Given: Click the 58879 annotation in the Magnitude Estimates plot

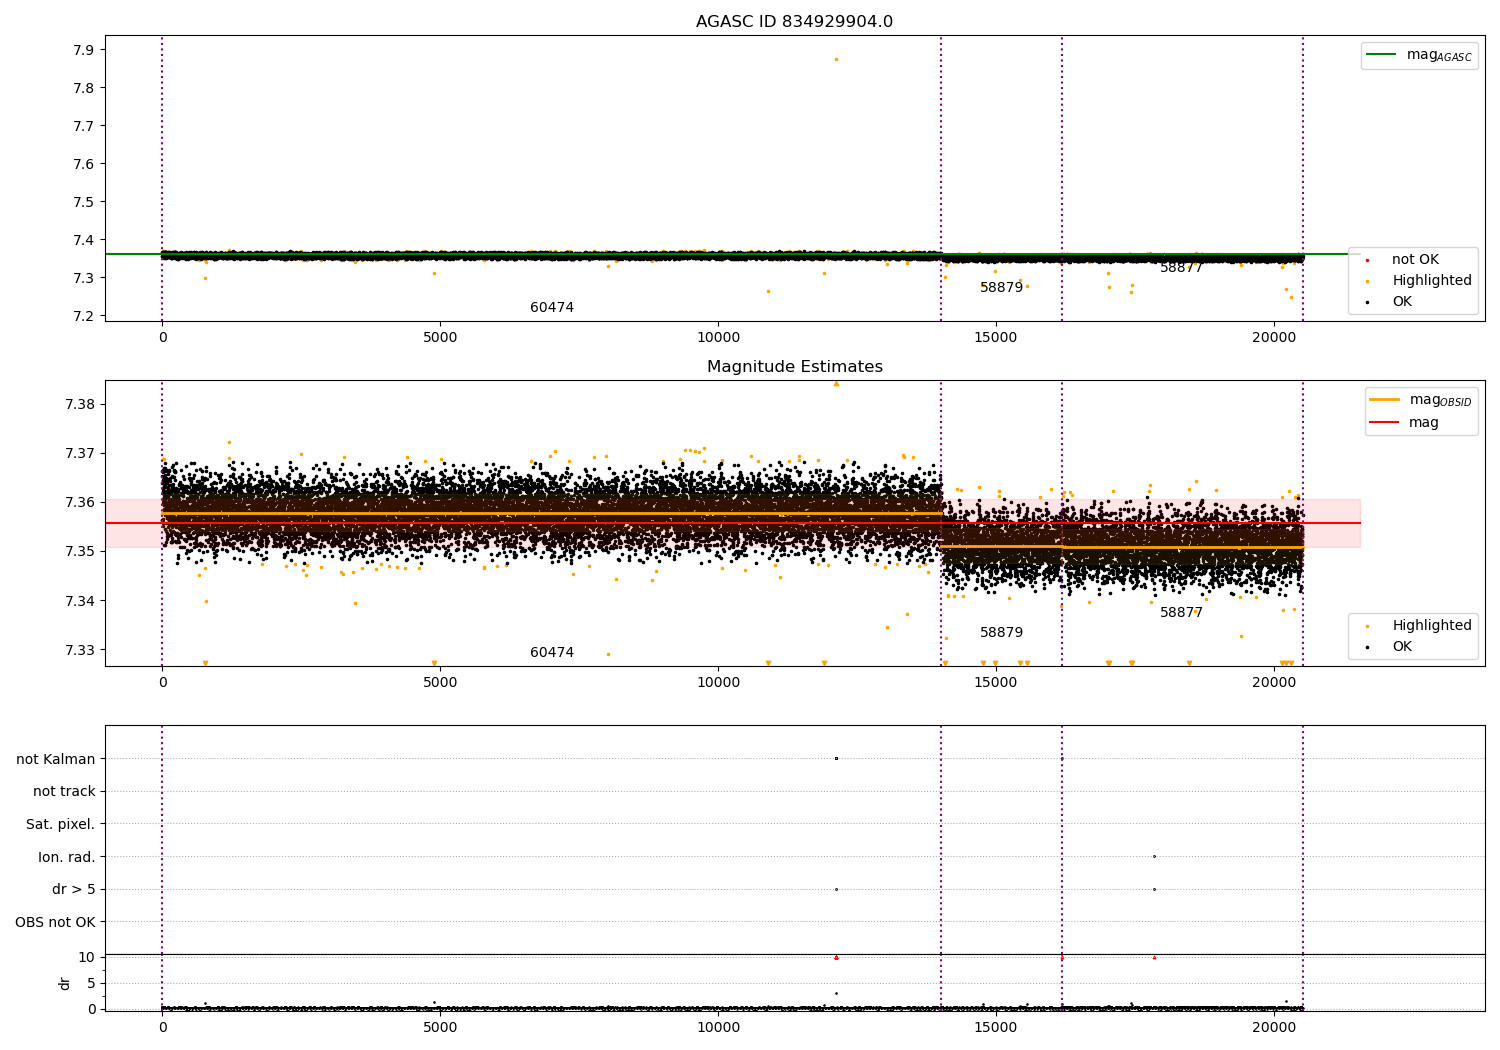Looking at the screenshot, I should pos(1001,633).
